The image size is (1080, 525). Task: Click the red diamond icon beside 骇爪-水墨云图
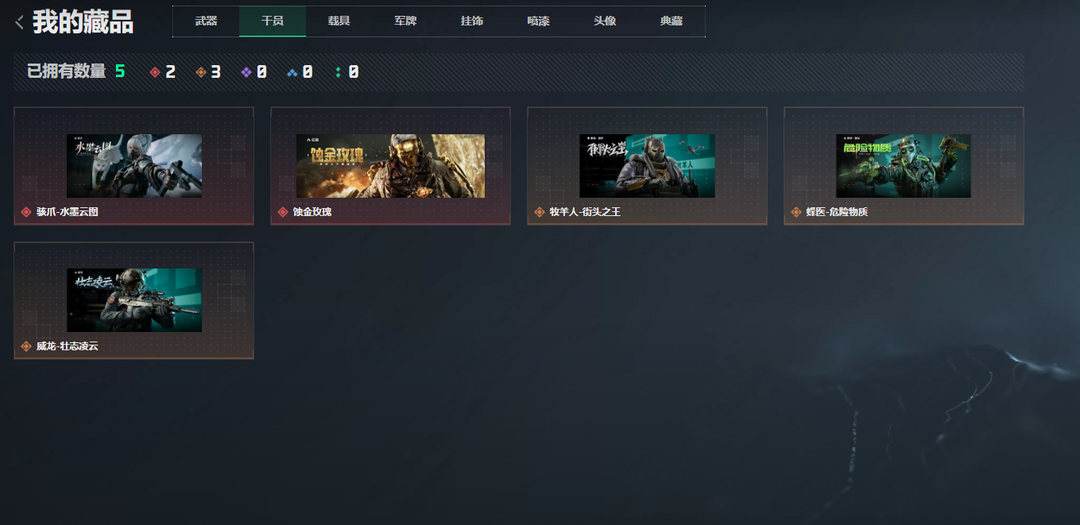[x=26, y=212]
